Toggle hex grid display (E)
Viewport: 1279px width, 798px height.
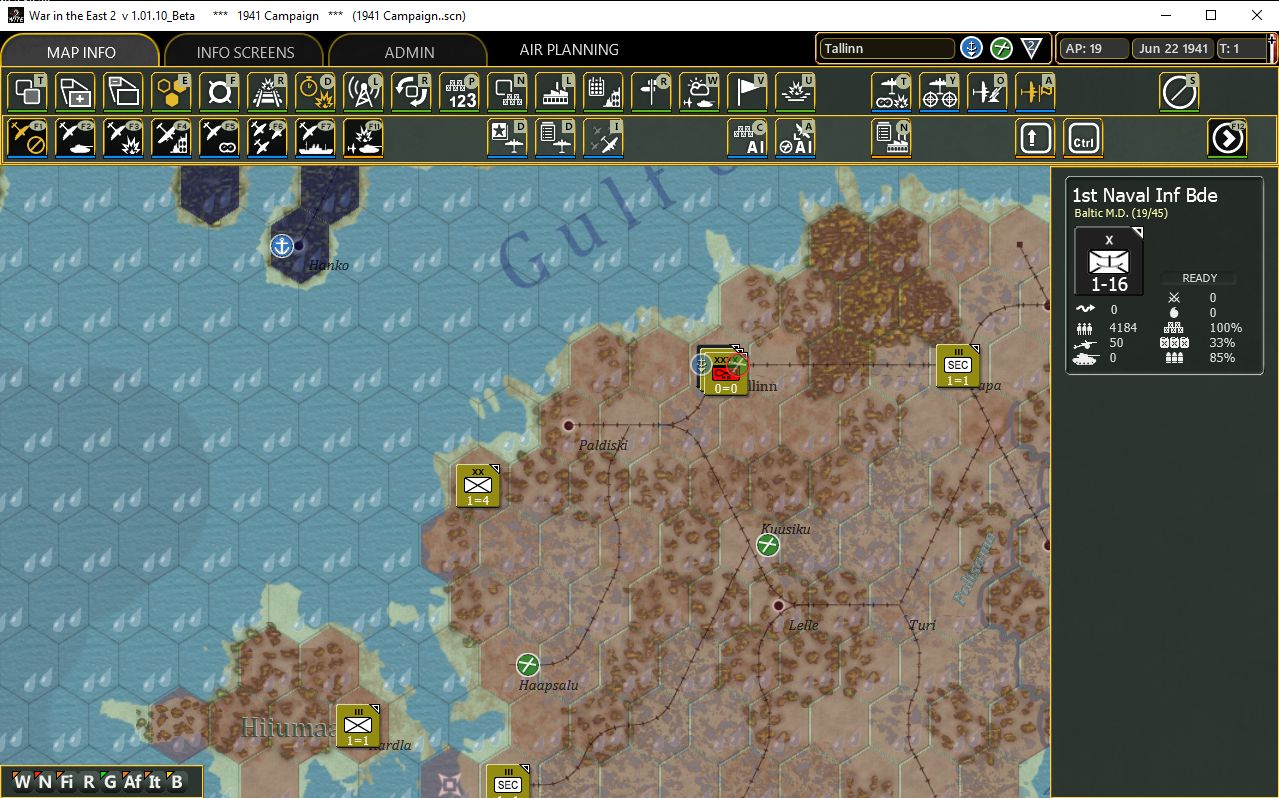171,92
